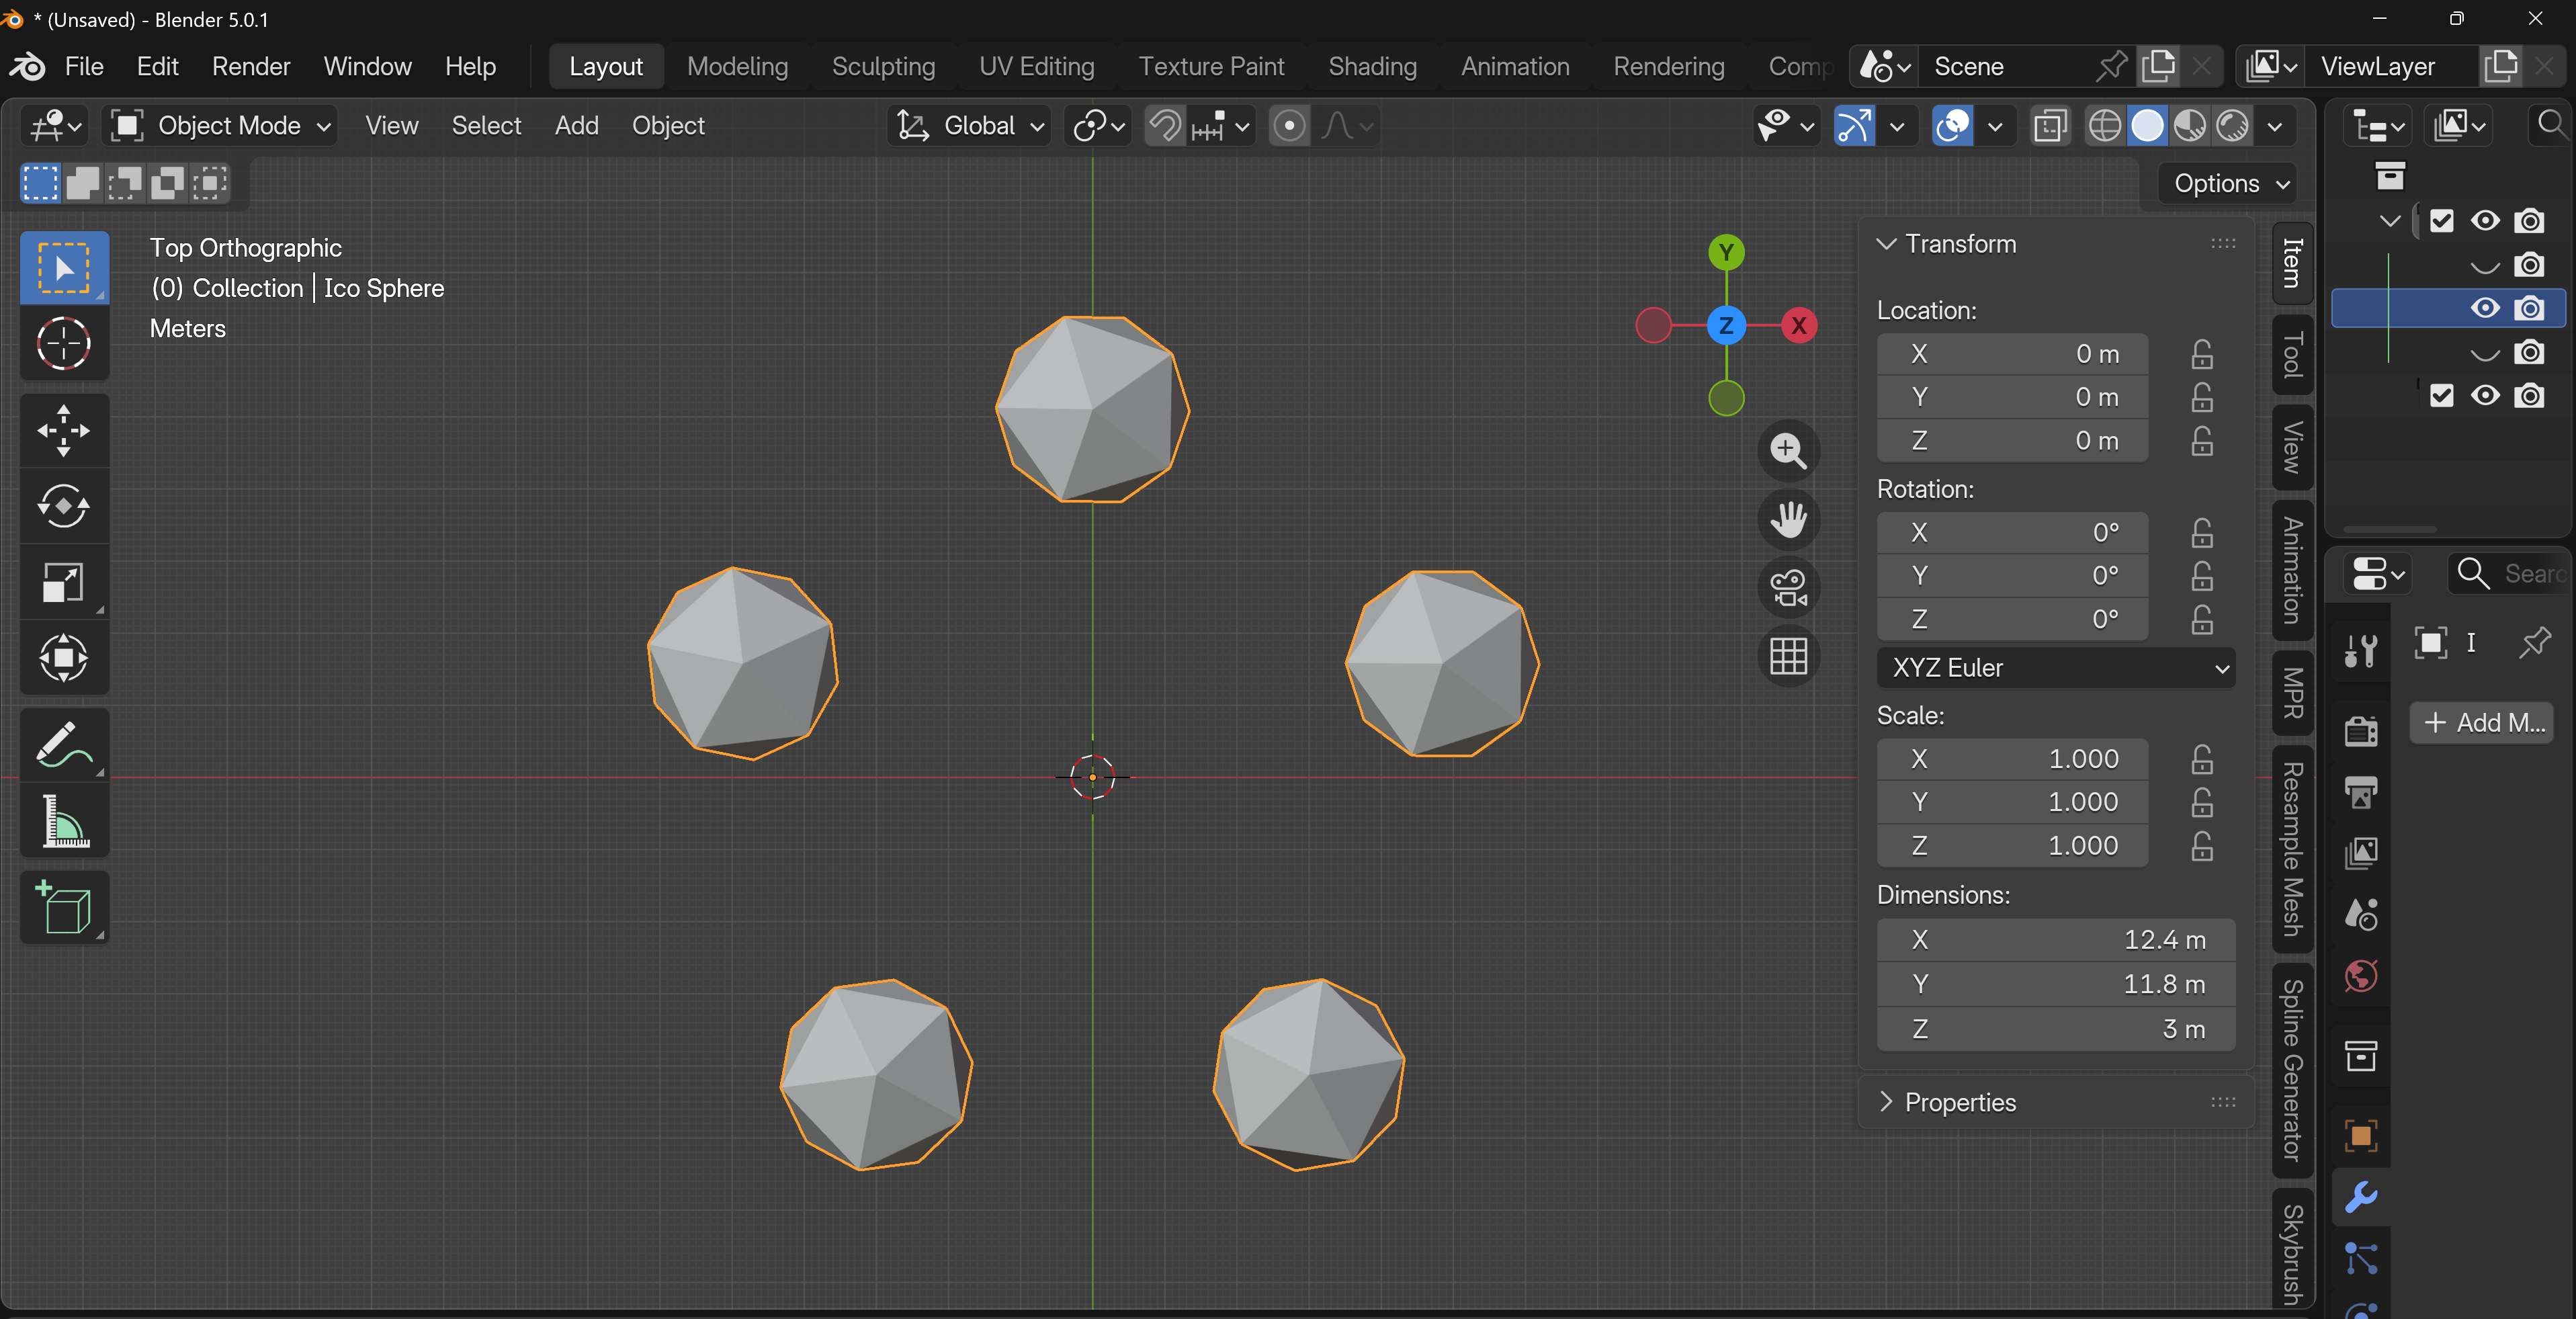Toggle proportional editing button
This screenshot has height=1319, width=2576.
(x=1289, y=126)
